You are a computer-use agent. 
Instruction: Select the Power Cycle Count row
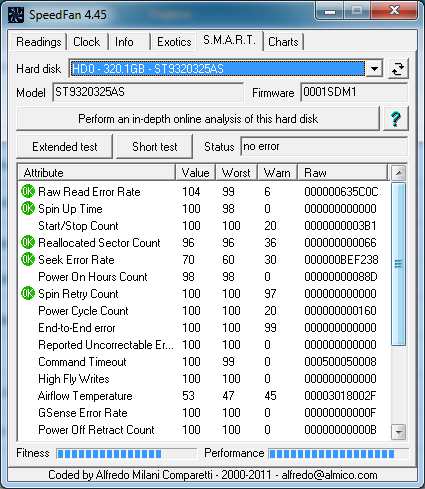pos(204,311)
